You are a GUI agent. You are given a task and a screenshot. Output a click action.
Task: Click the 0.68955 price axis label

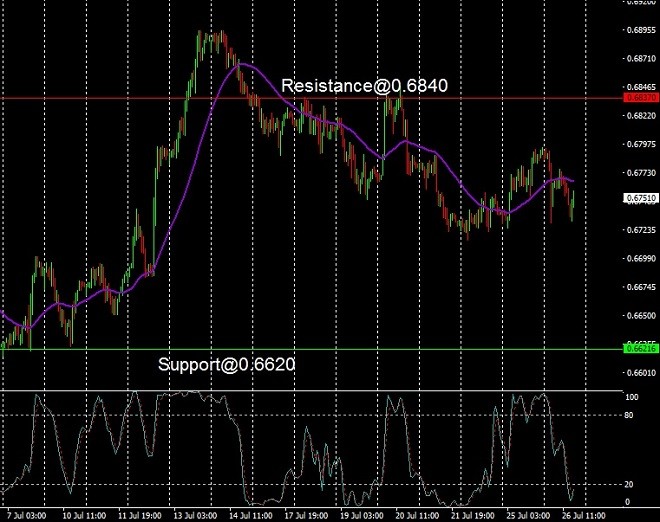tap(641, 30)
